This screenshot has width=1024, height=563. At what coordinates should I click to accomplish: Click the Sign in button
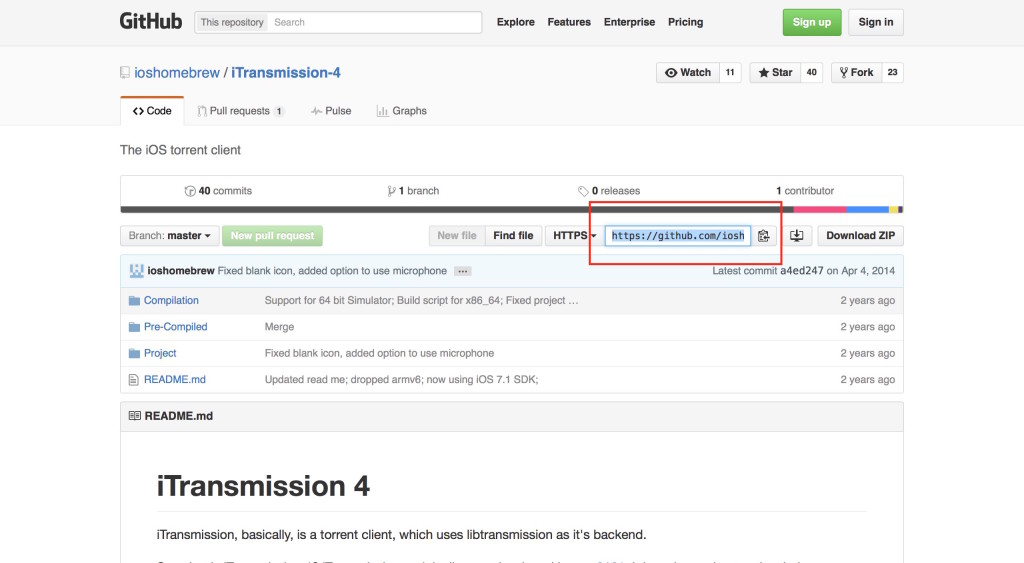click(876, 22)
